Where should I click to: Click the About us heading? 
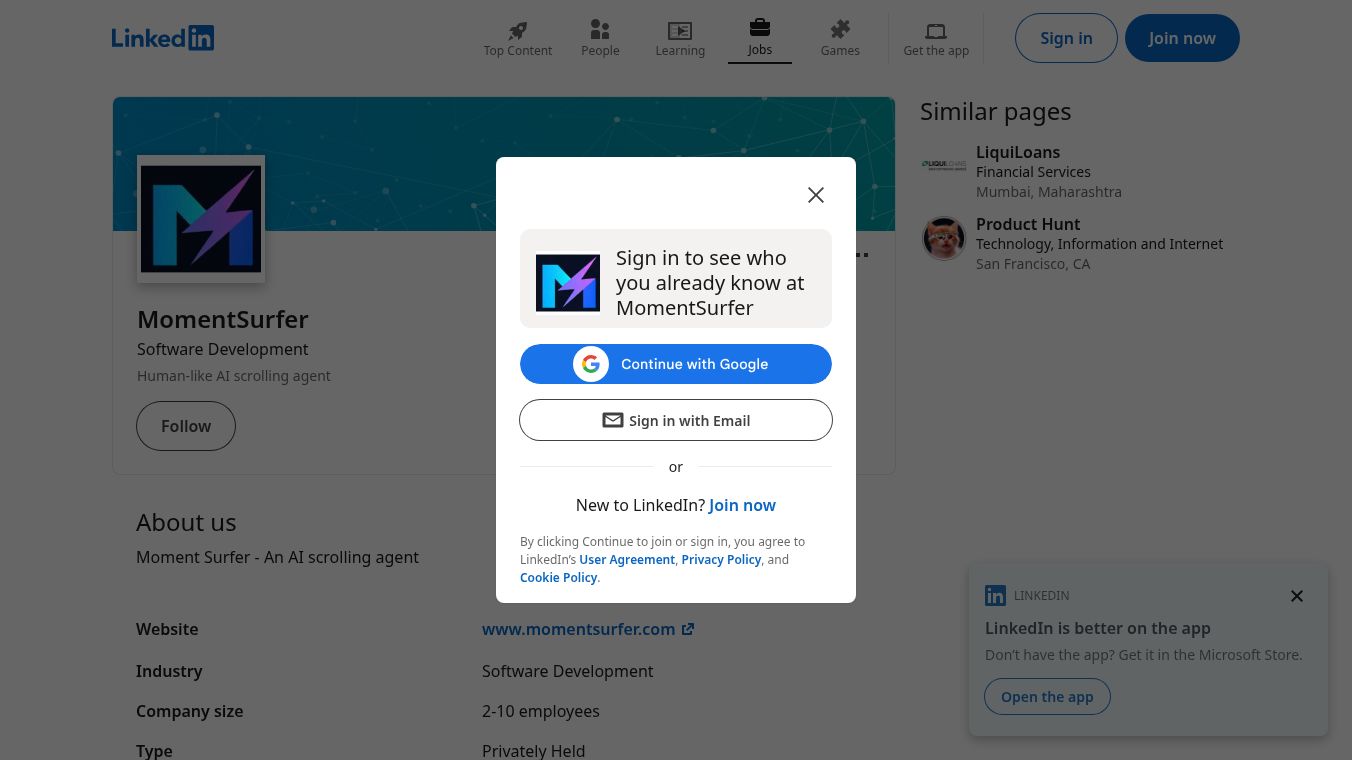pos(186,522)
